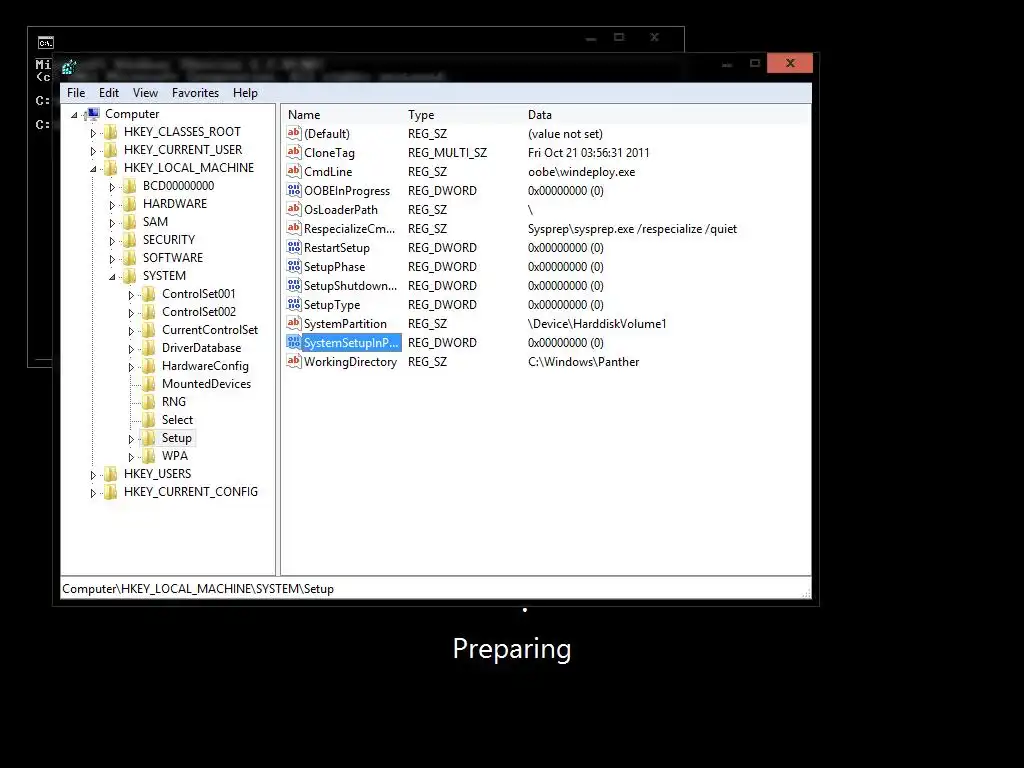Select the RespecializeCm... value name
Image resolution: width=1024 pixels, height=768 pixels.
coord(349,229)
